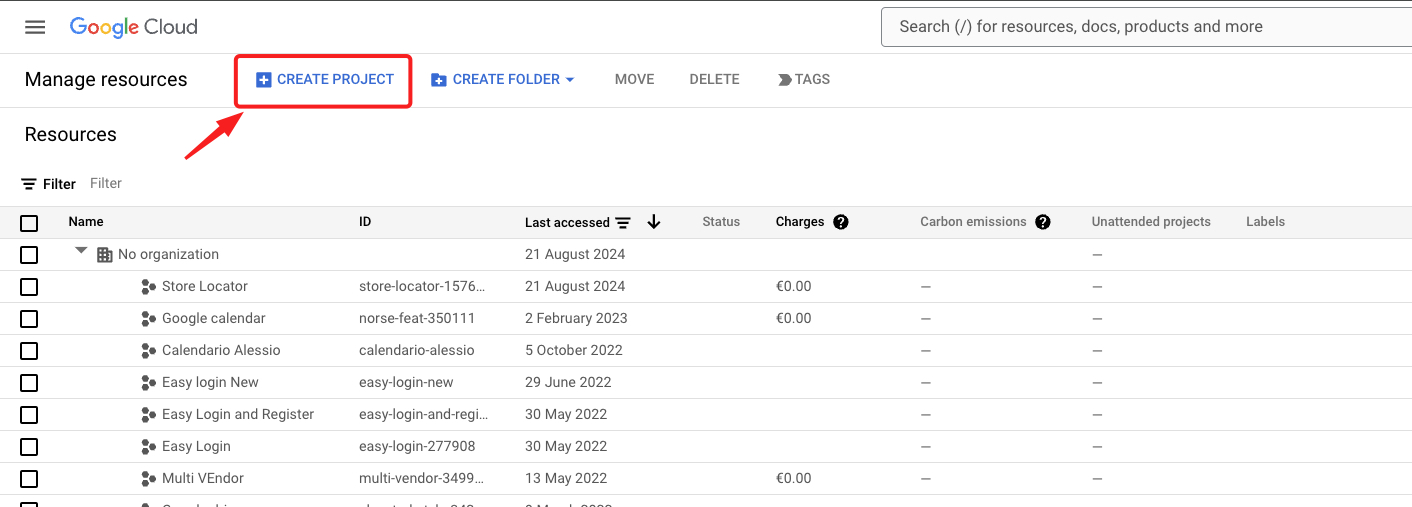
Task: Click the descending arrow in Last accessed column
Action: tap(654, 222)
